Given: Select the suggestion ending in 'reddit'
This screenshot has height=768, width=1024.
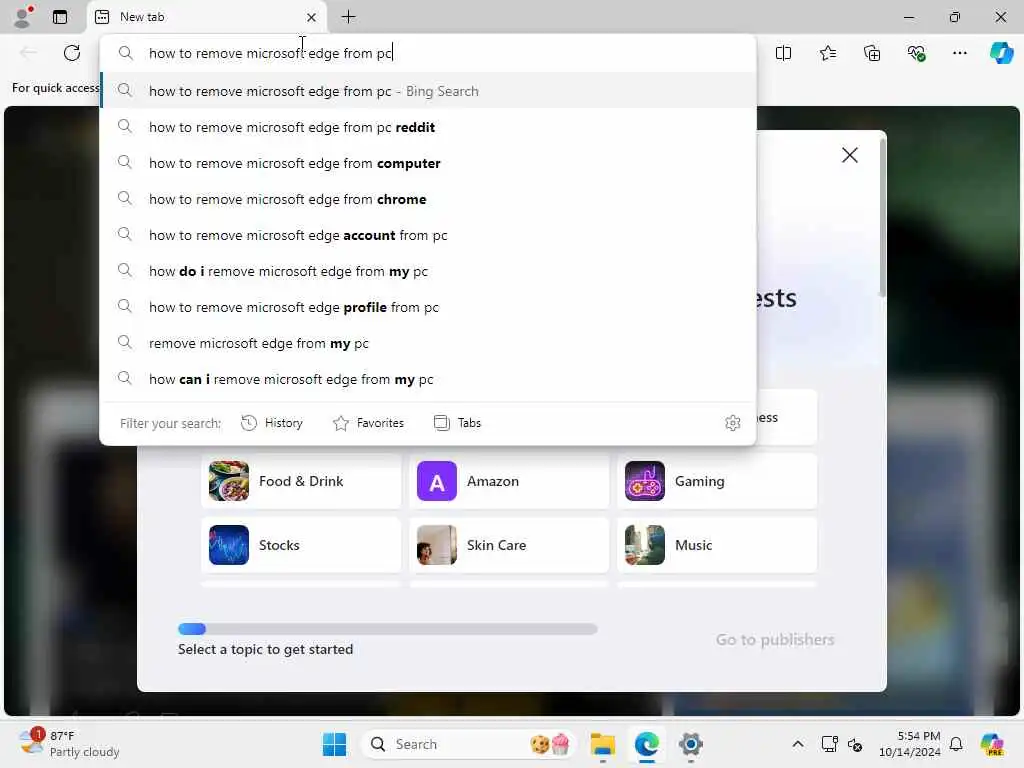Looking at the screenshot, I should [x=428, y=127].
